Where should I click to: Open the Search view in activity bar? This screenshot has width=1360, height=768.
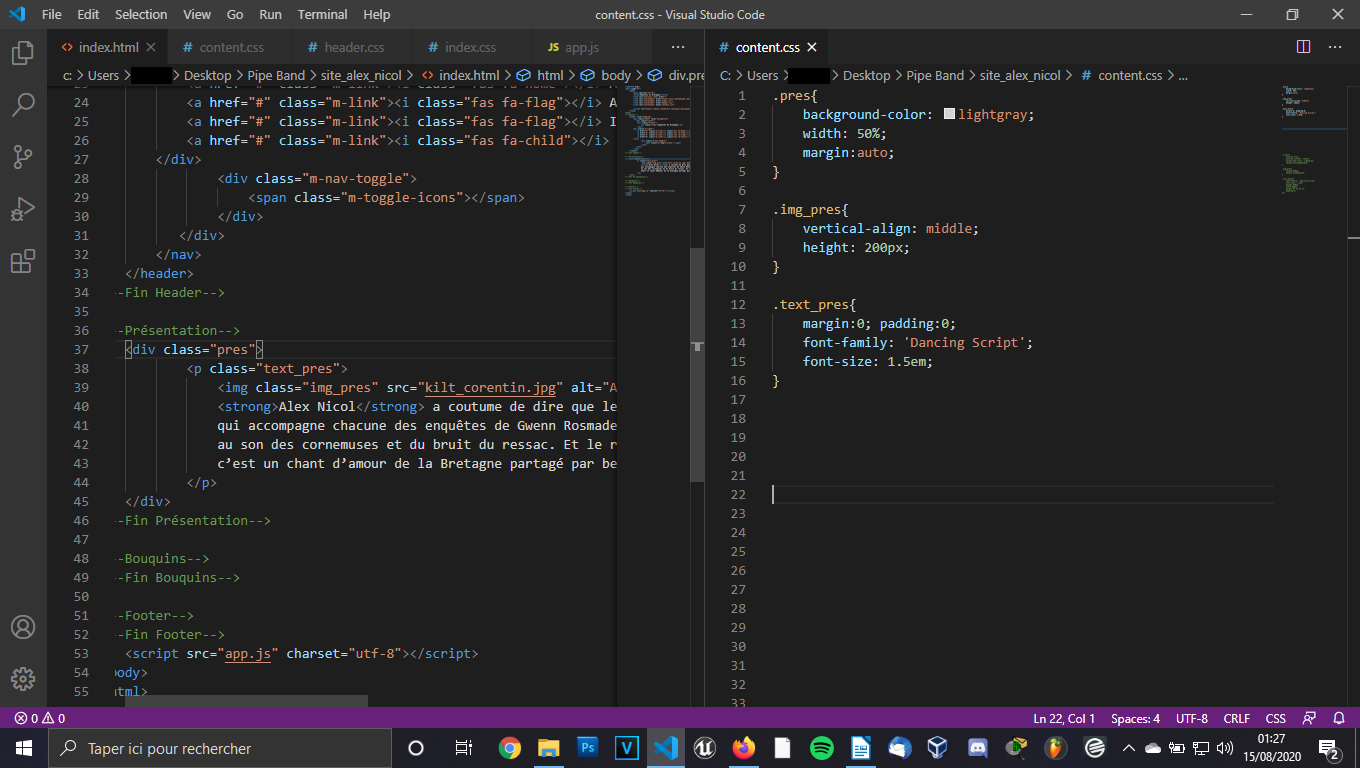click(x=23, y=104)
